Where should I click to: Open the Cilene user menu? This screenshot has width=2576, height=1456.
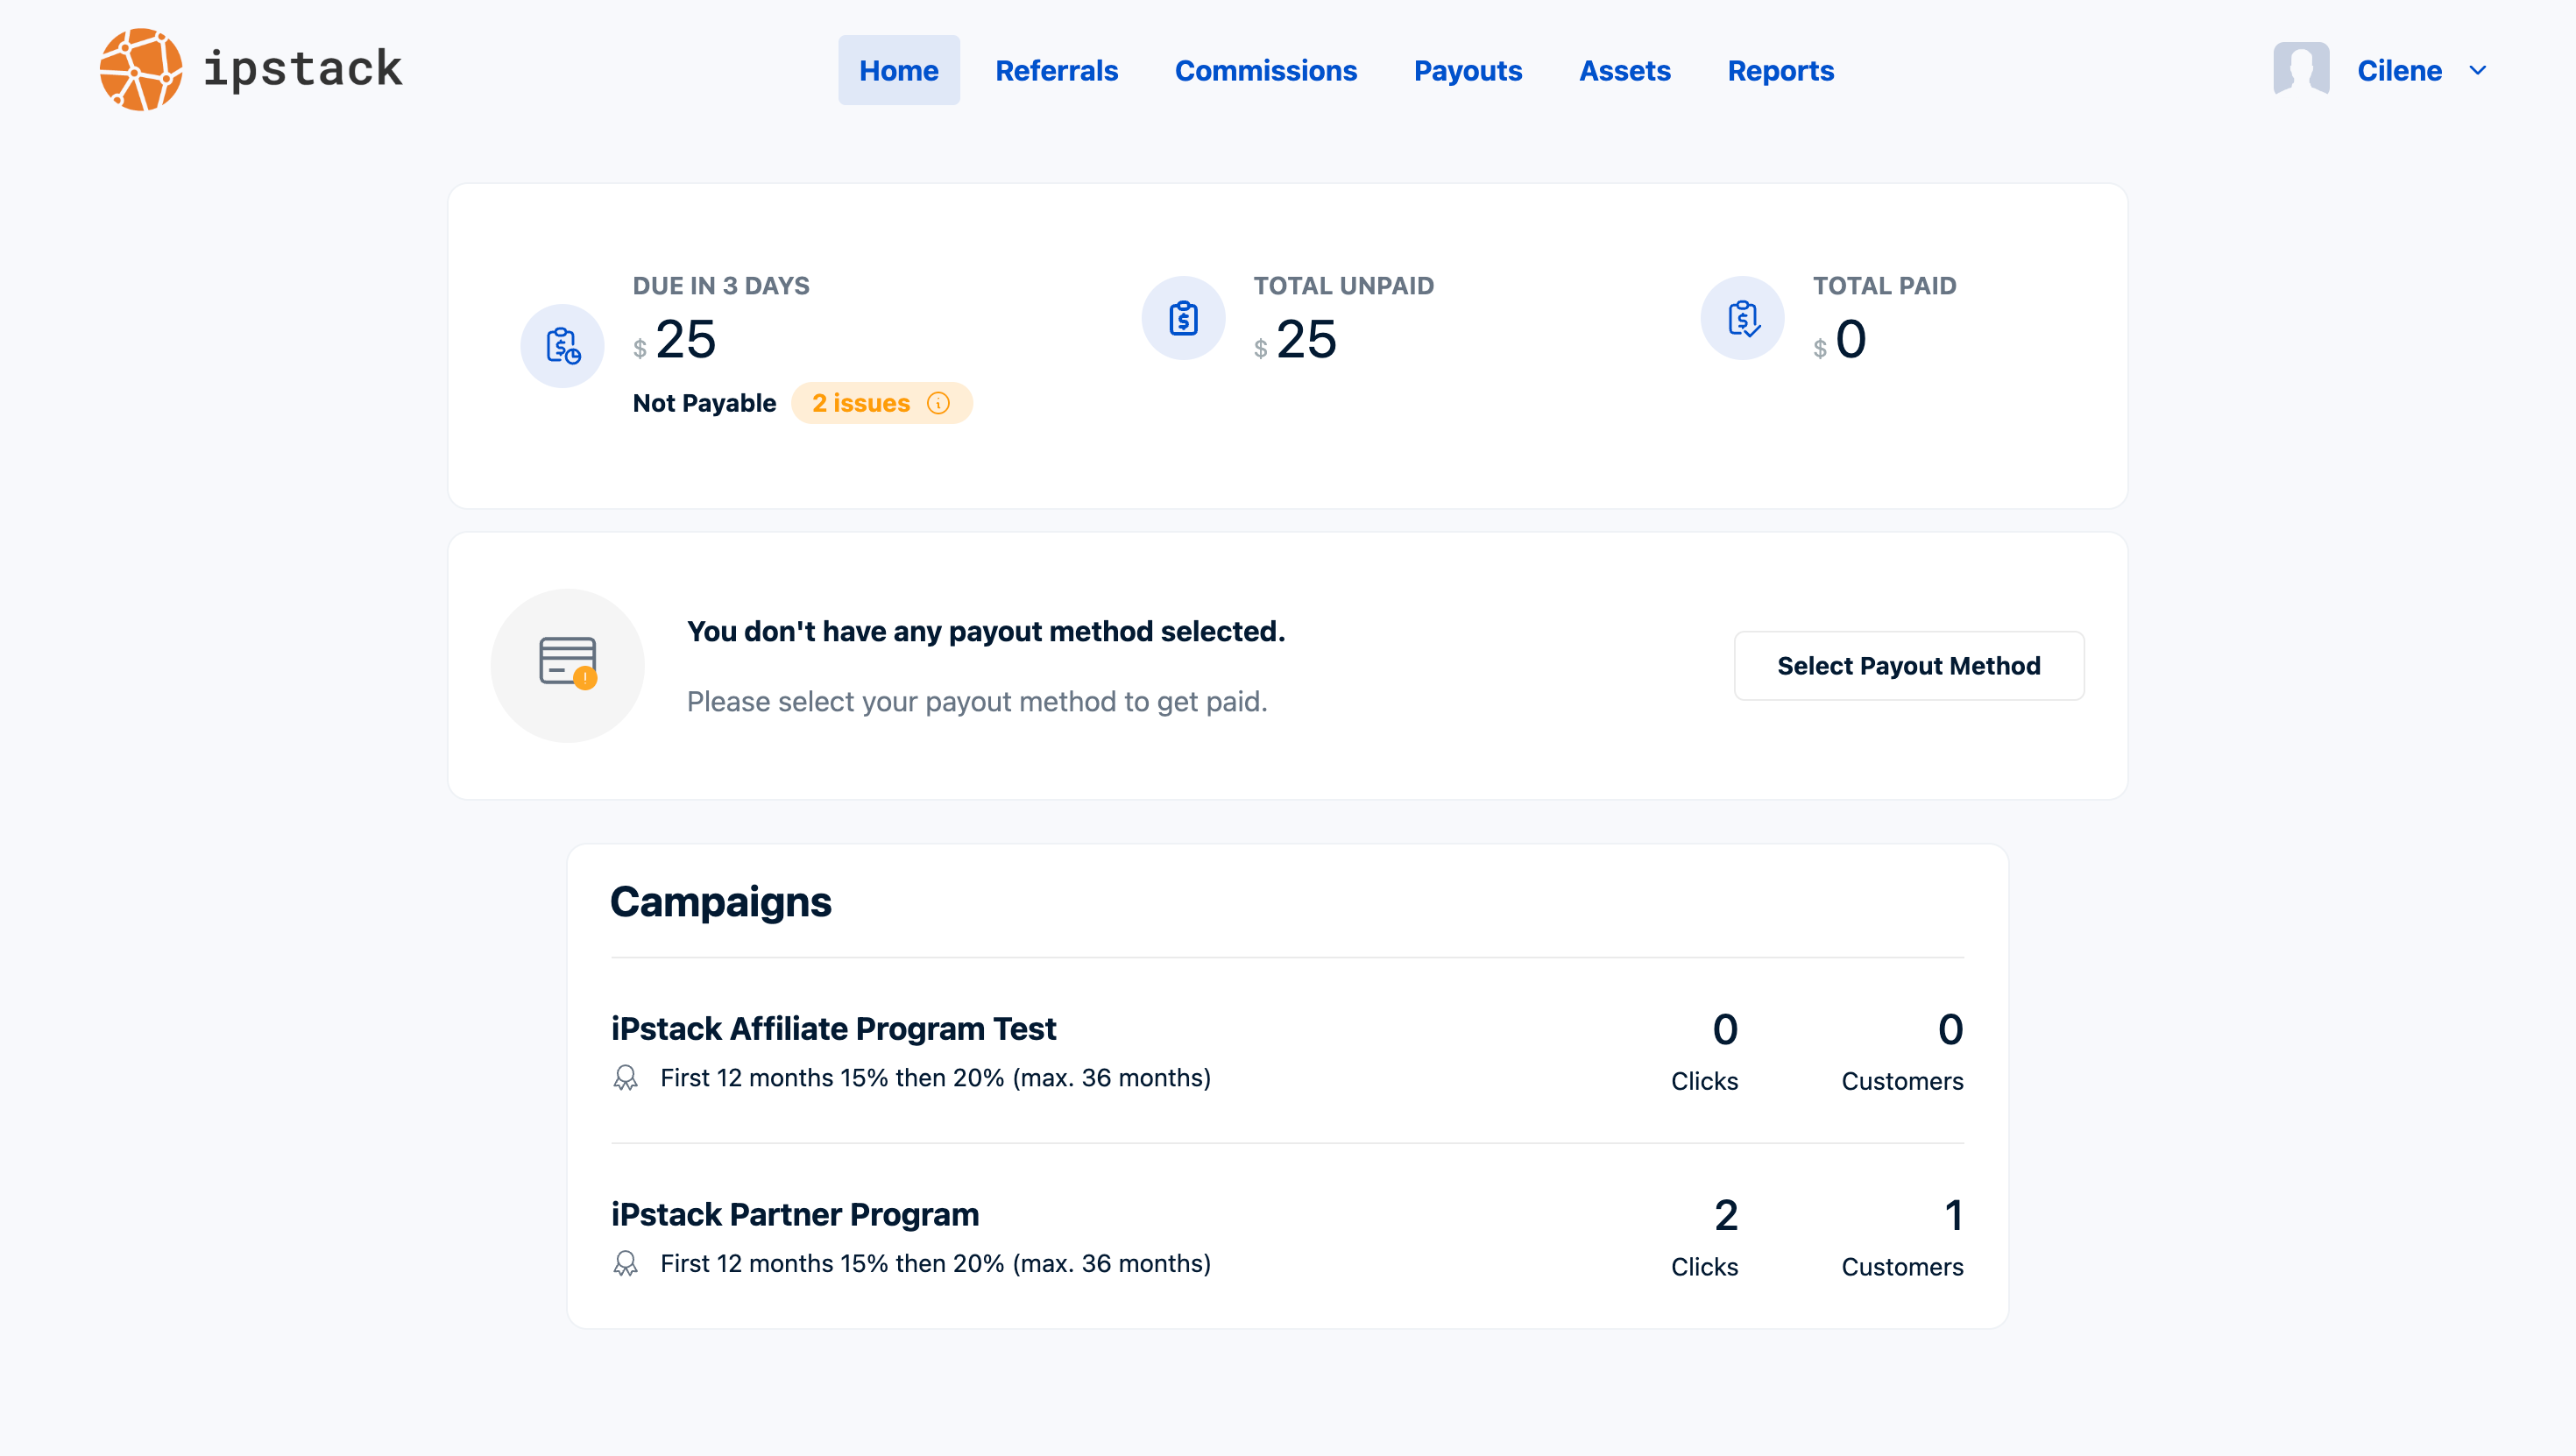[x=2398, y=70]
